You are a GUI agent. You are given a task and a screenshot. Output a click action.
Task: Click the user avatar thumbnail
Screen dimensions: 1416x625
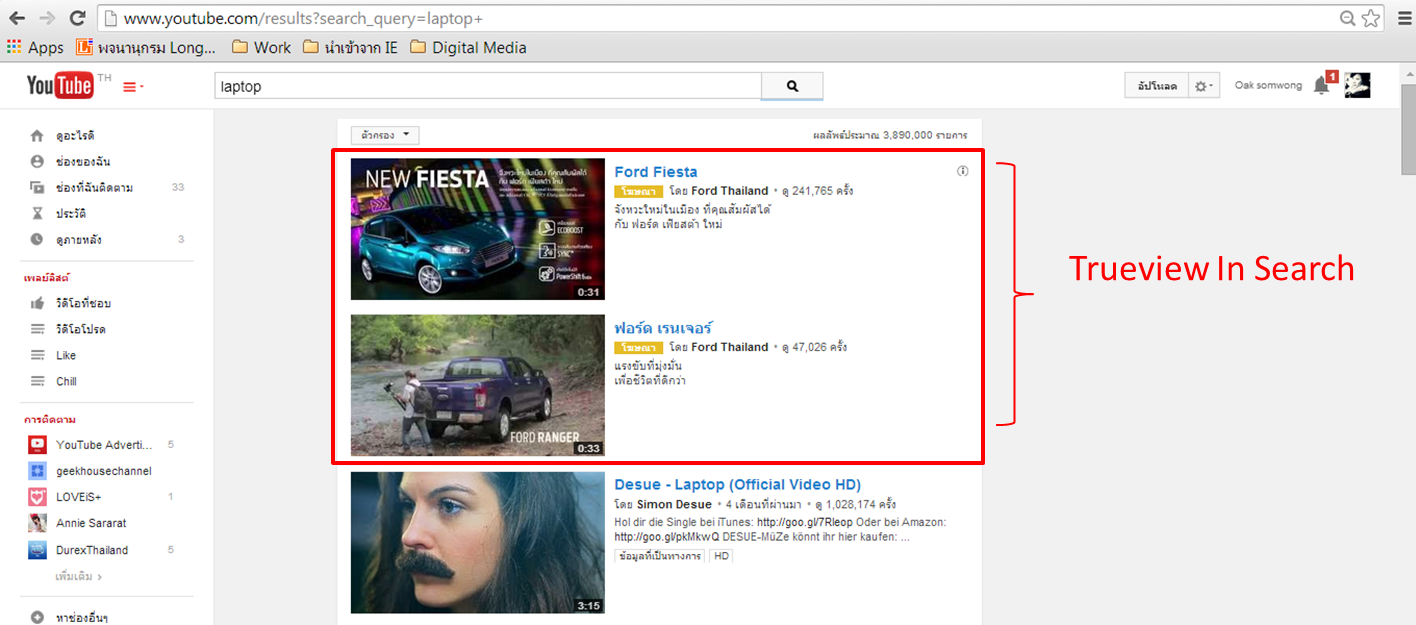1357,86
